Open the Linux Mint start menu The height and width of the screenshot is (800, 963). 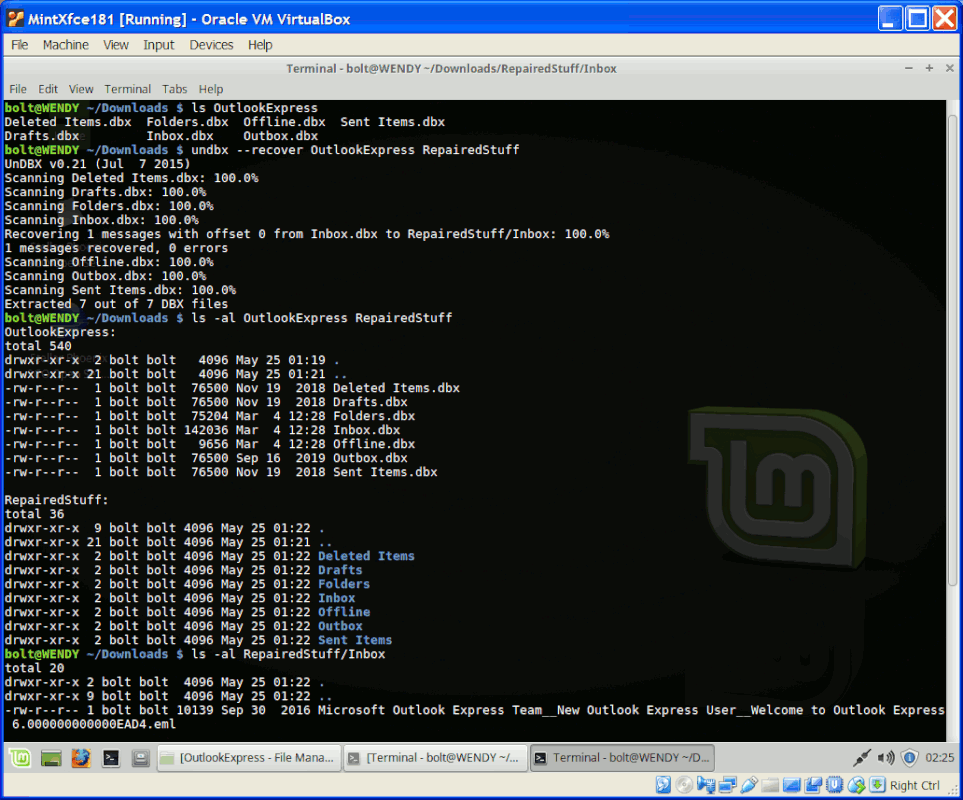(x=20, y=758)
